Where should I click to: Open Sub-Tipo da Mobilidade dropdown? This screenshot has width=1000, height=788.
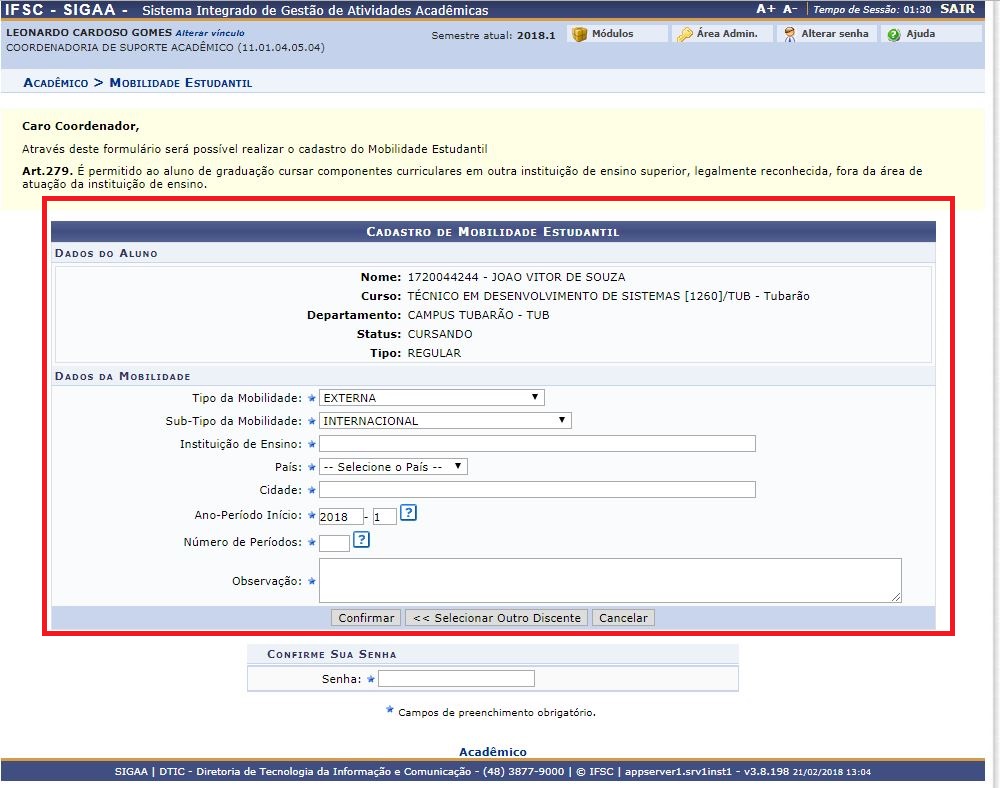(445, 421)
